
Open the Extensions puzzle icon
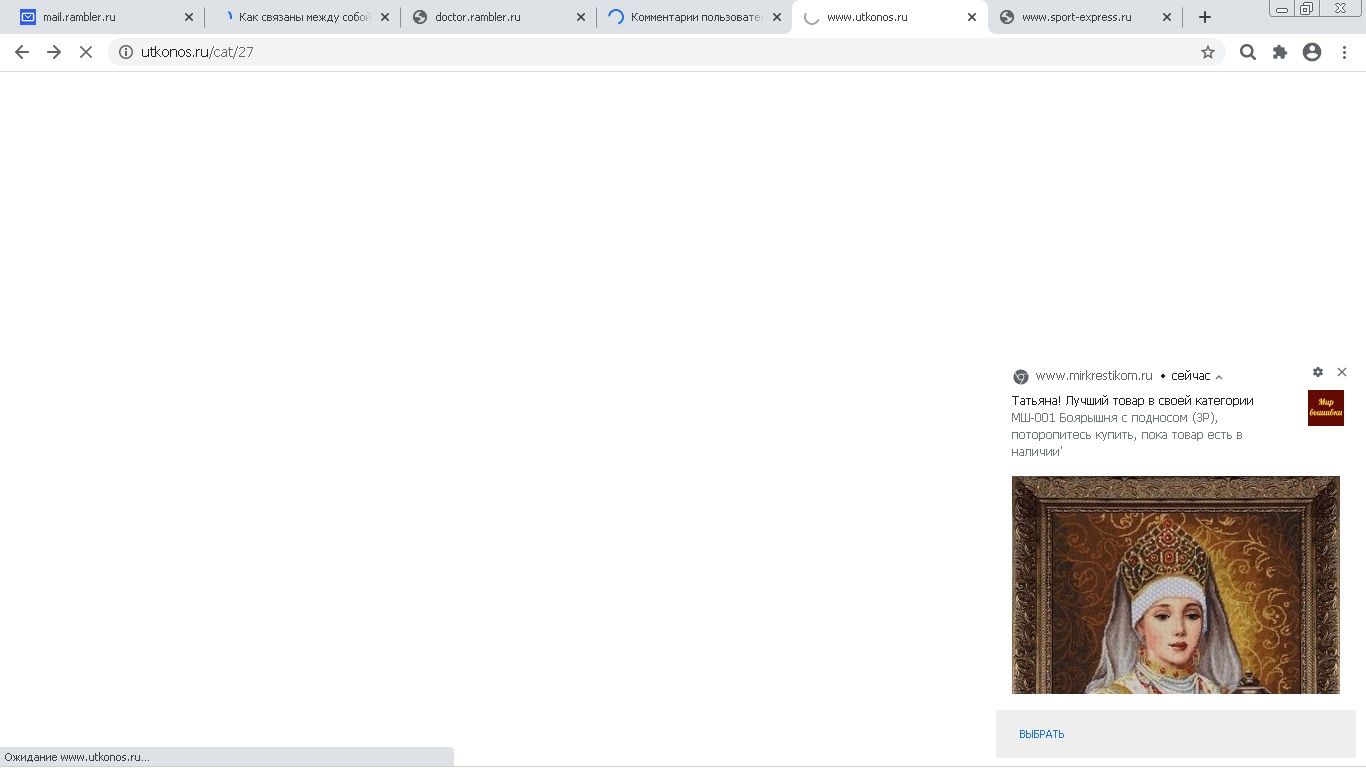(1279, 52)
